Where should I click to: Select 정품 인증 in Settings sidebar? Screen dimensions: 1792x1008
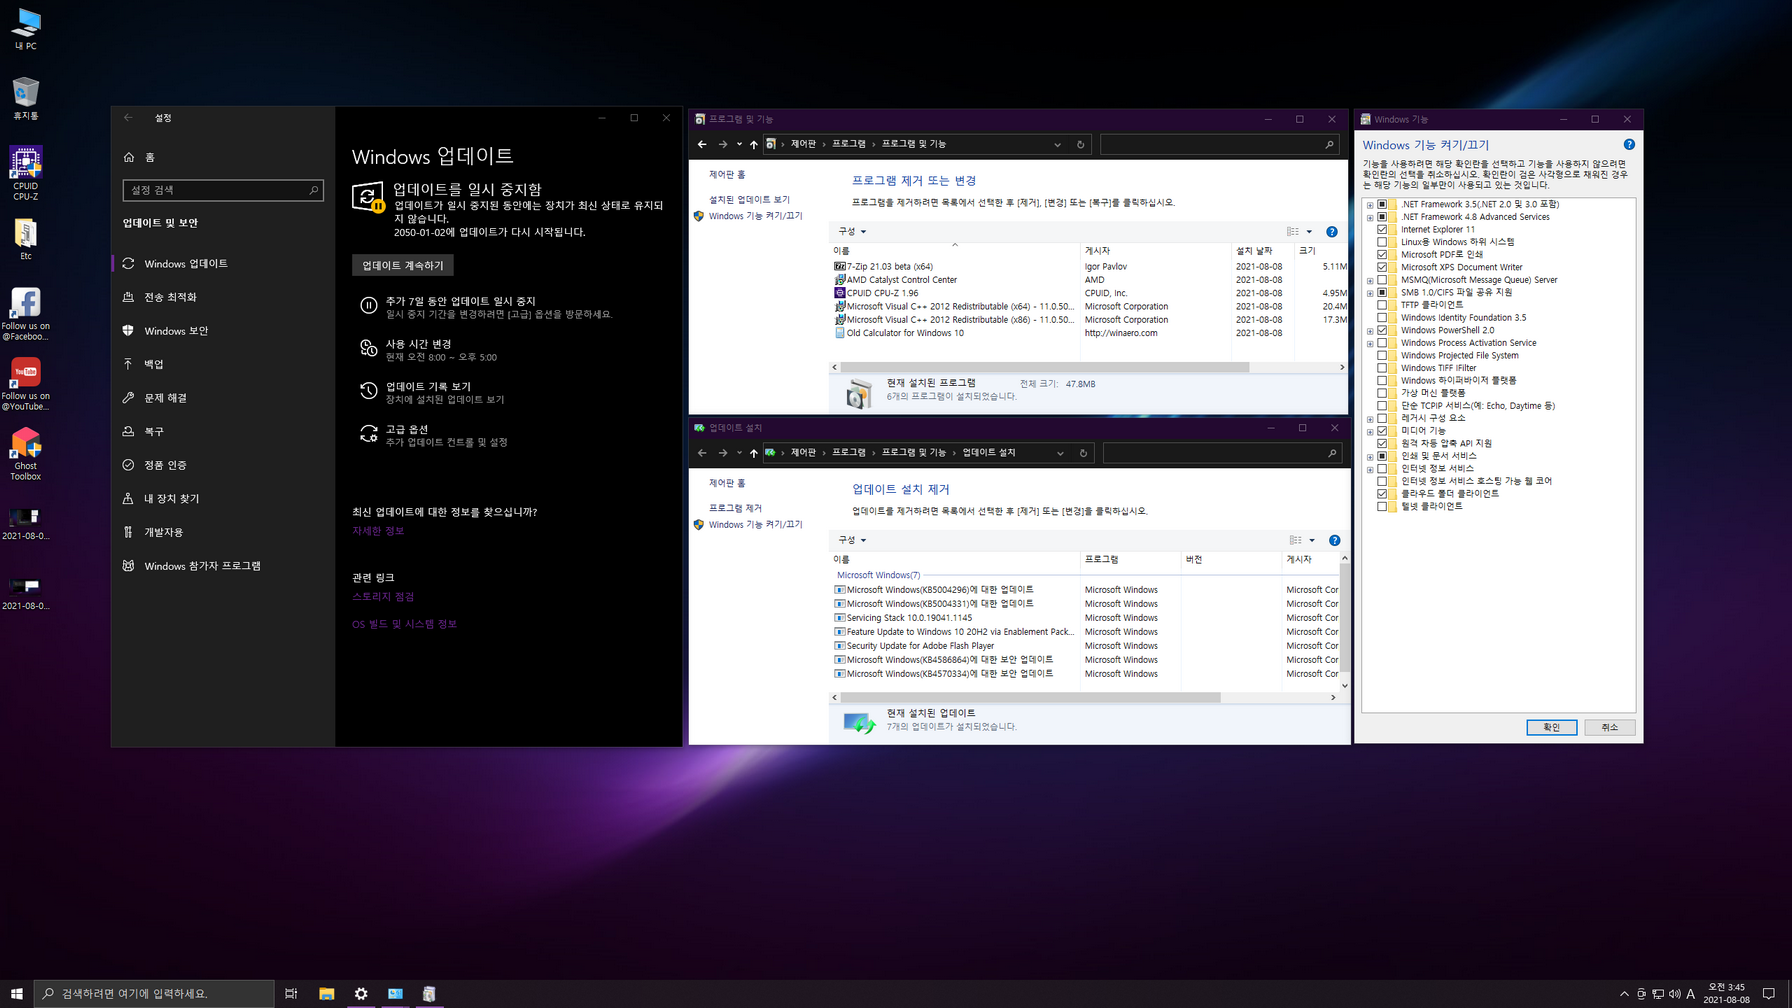[223, 465]
